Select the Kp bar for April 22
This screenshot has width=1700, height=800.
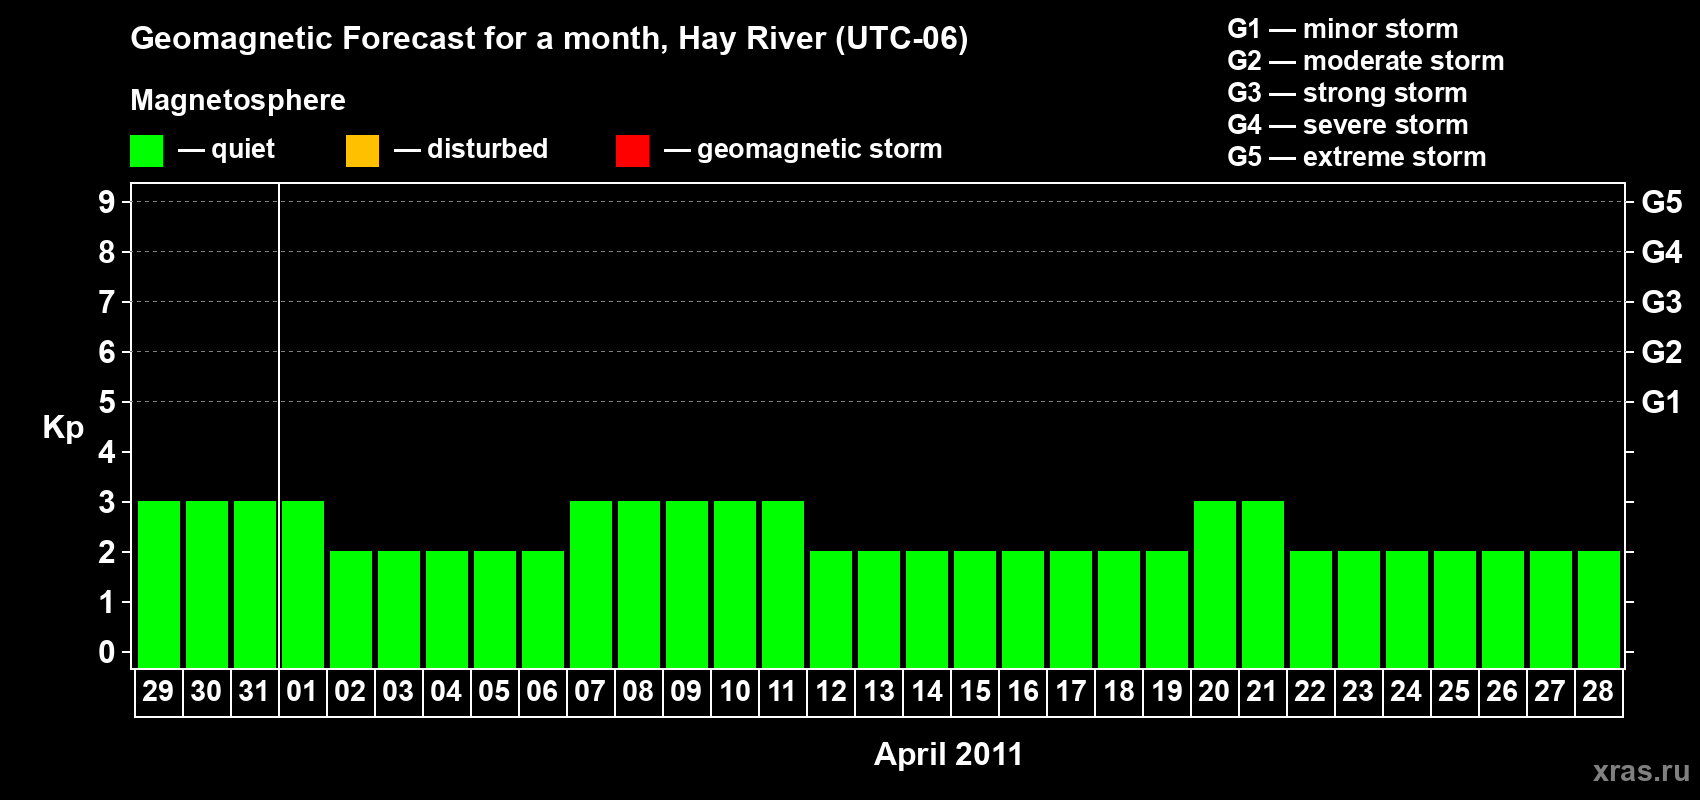click(1311, 609)
